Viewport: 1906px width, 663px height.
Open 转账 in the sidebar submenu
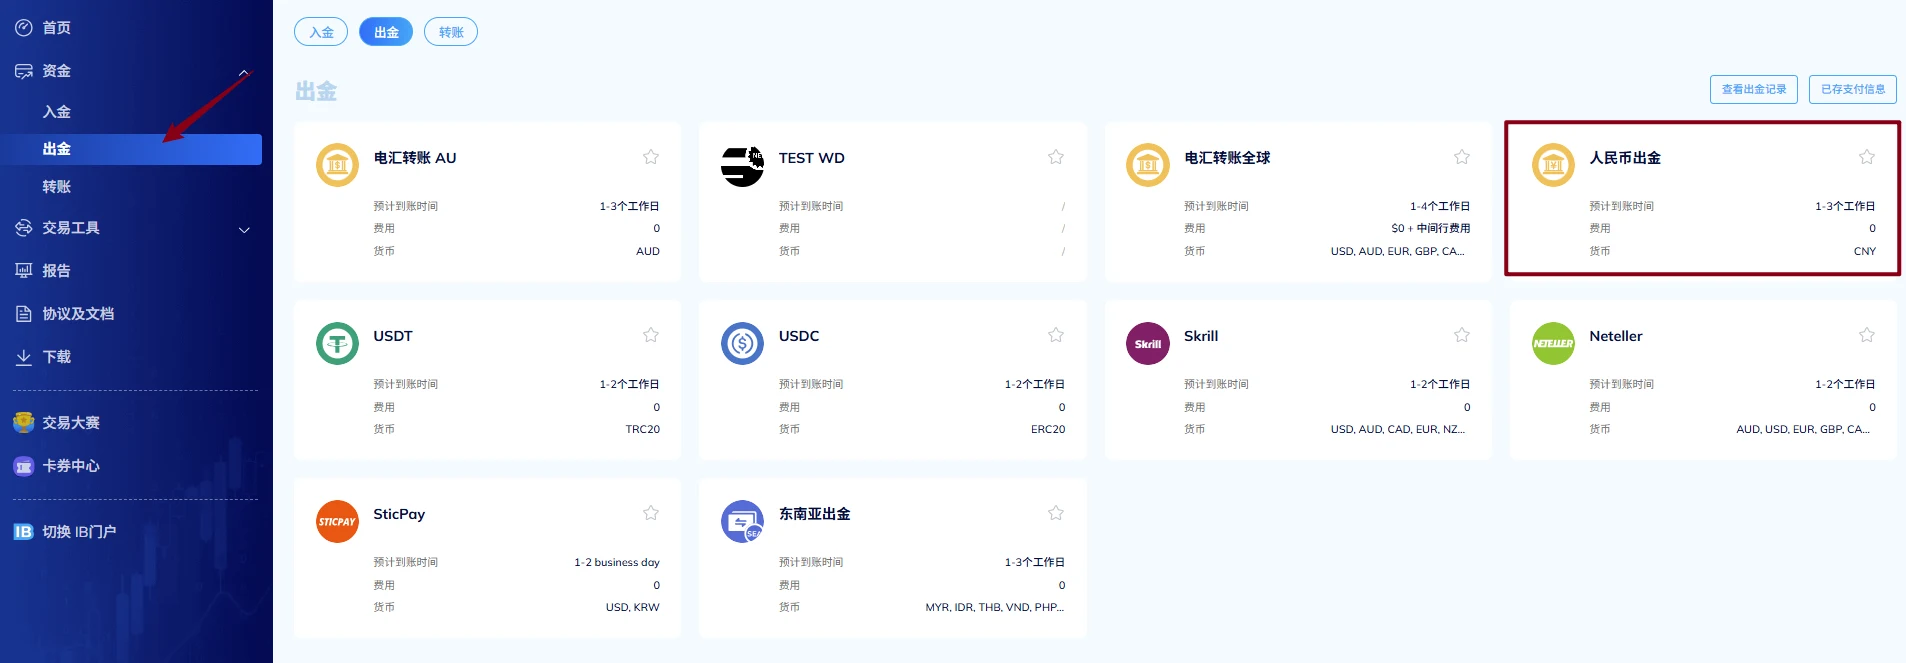coord(57,187)
